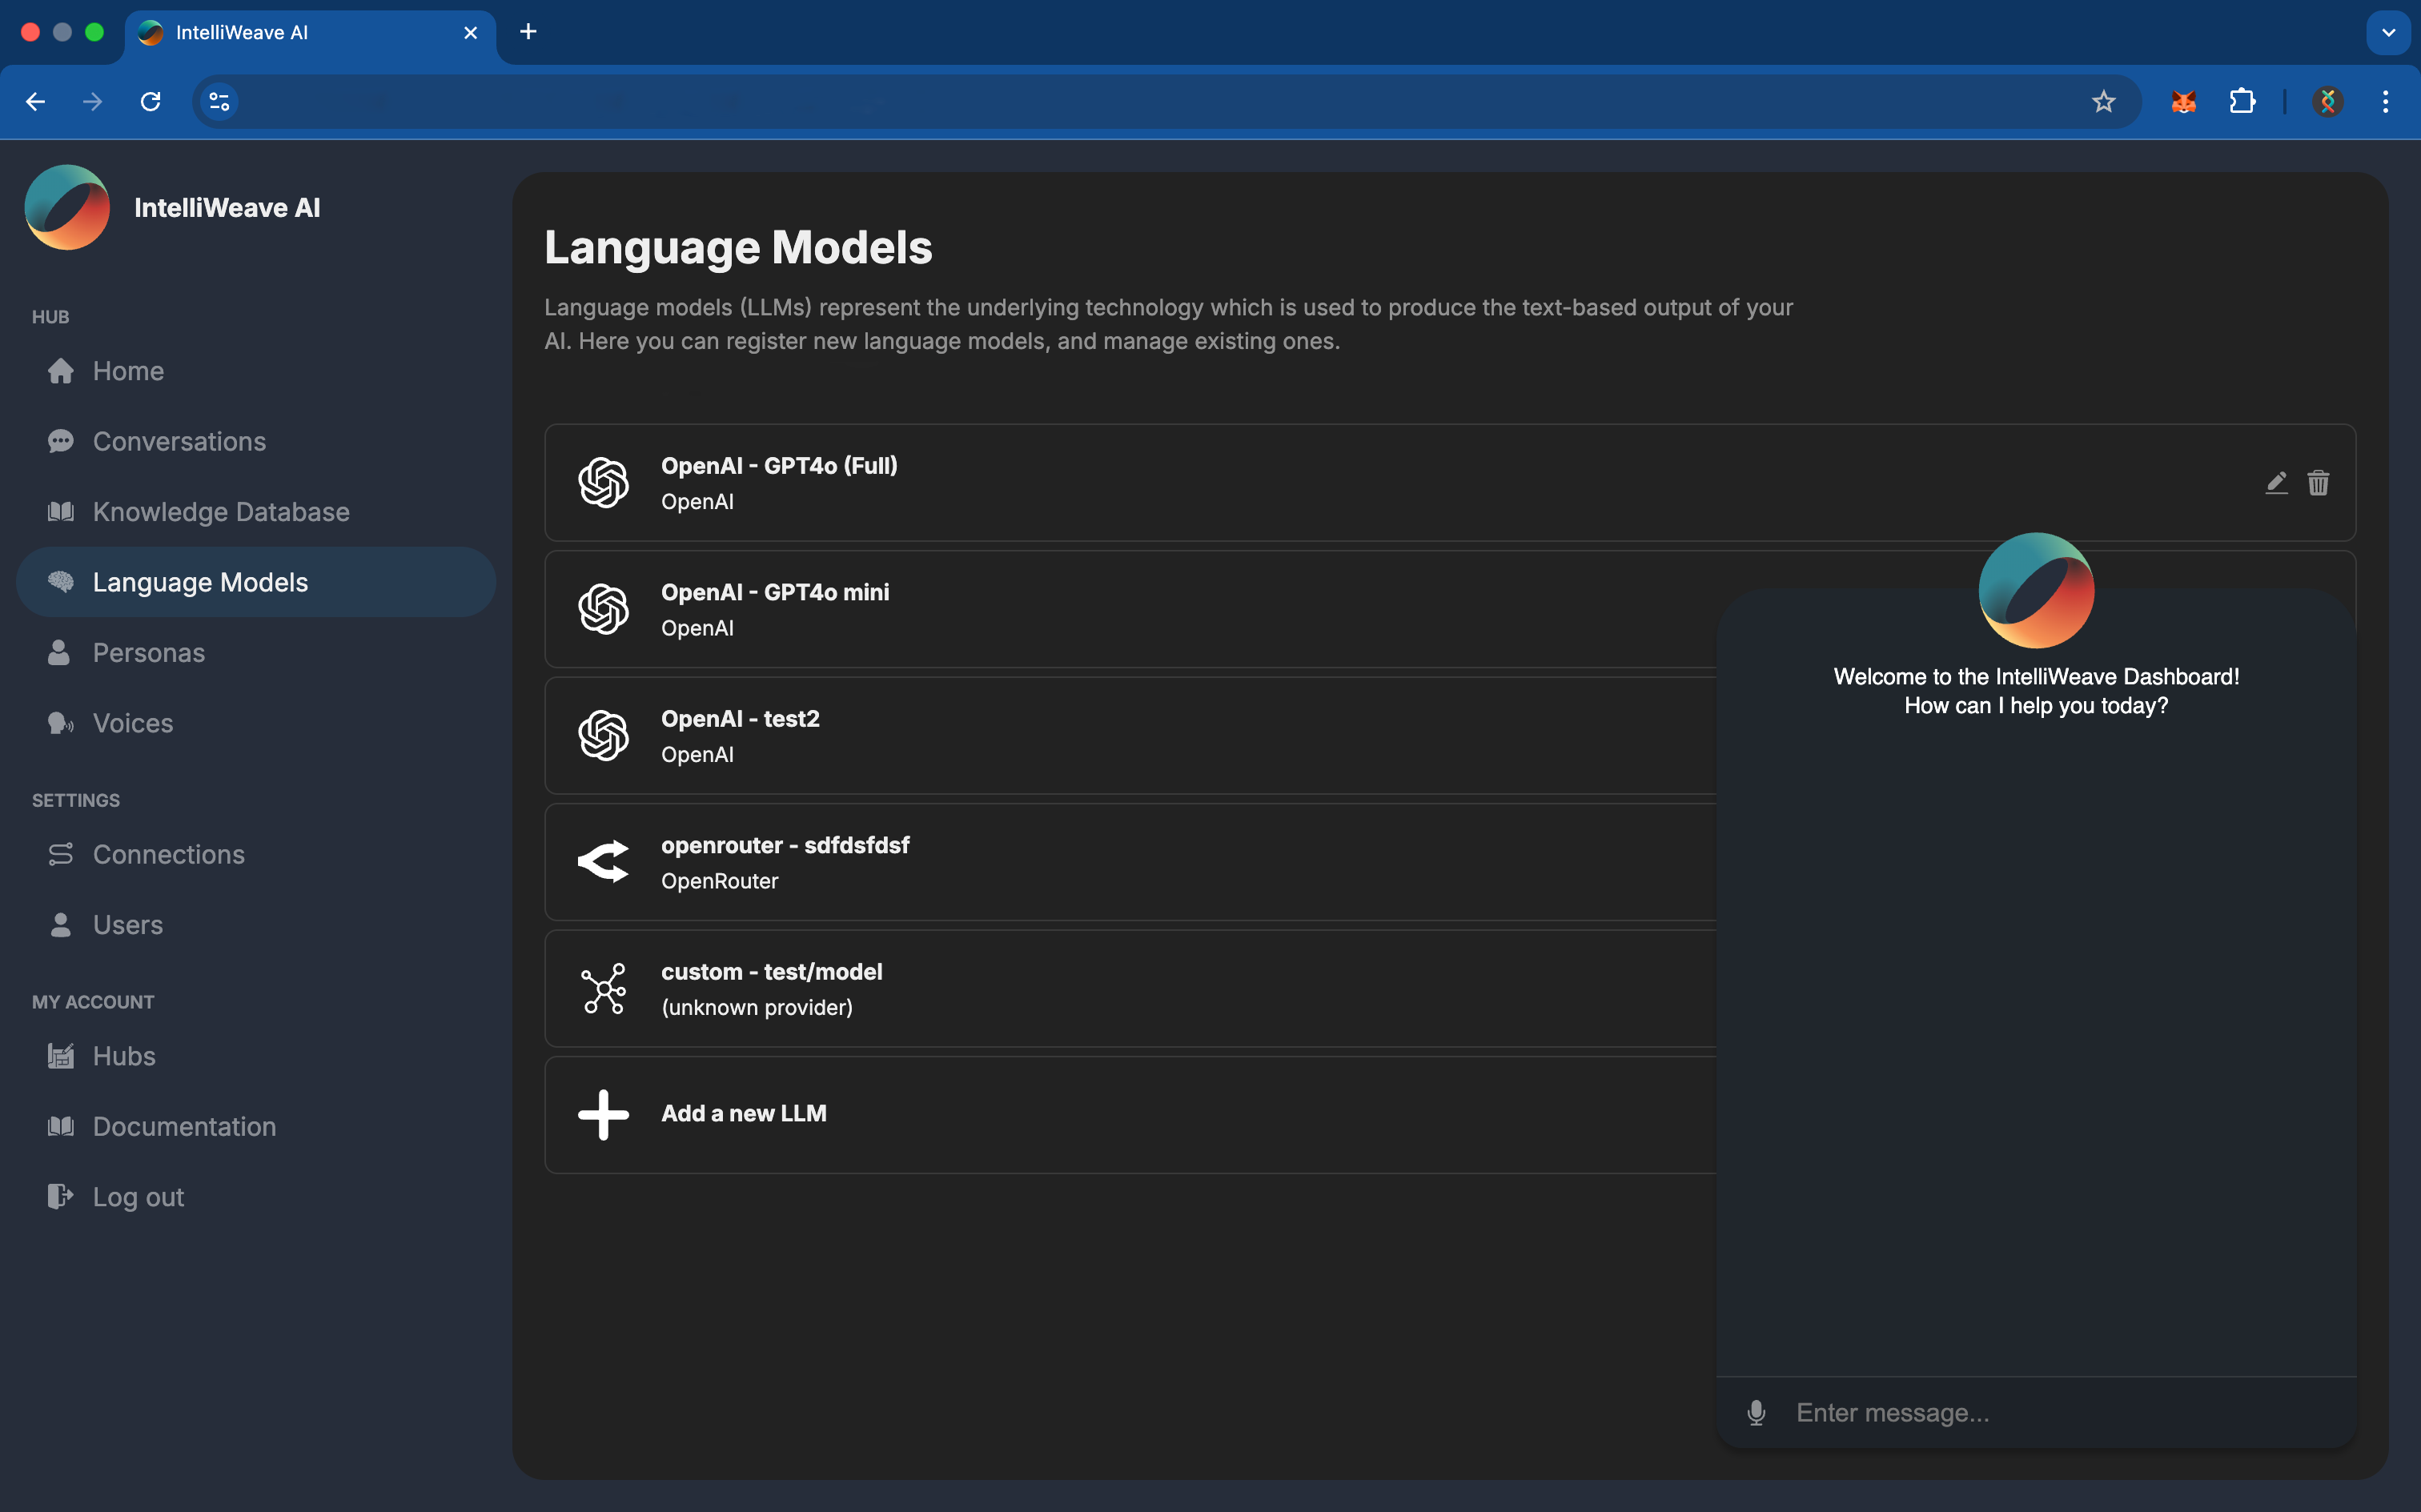This screenshot has width=2421, height=1512.
Task: Open the browser Extensions puzzle menu
Action: coord(2242,101)
